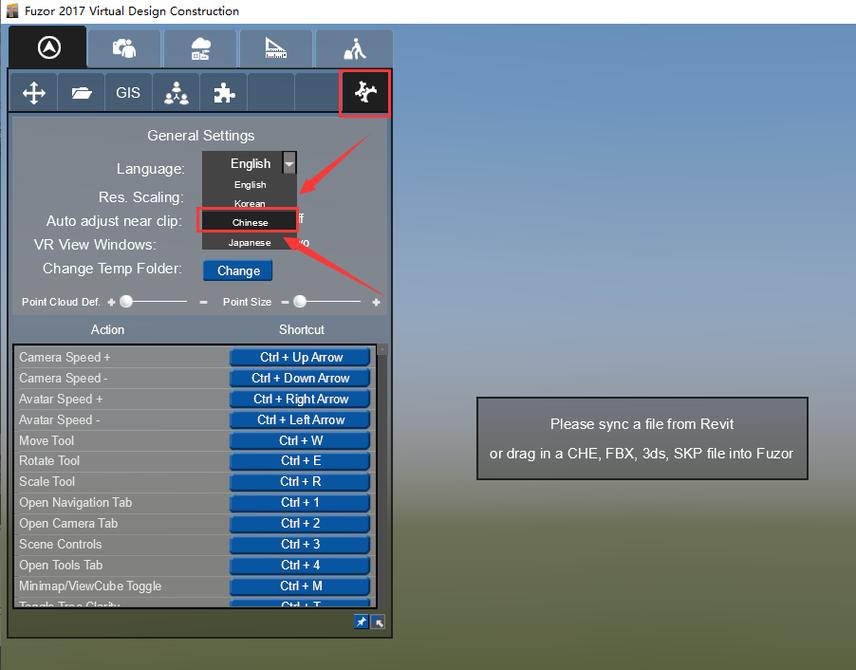Click the people hierarchy icon
Viewport: 856px width, 670px height.
pyautogui.click(x=176, y=93)
